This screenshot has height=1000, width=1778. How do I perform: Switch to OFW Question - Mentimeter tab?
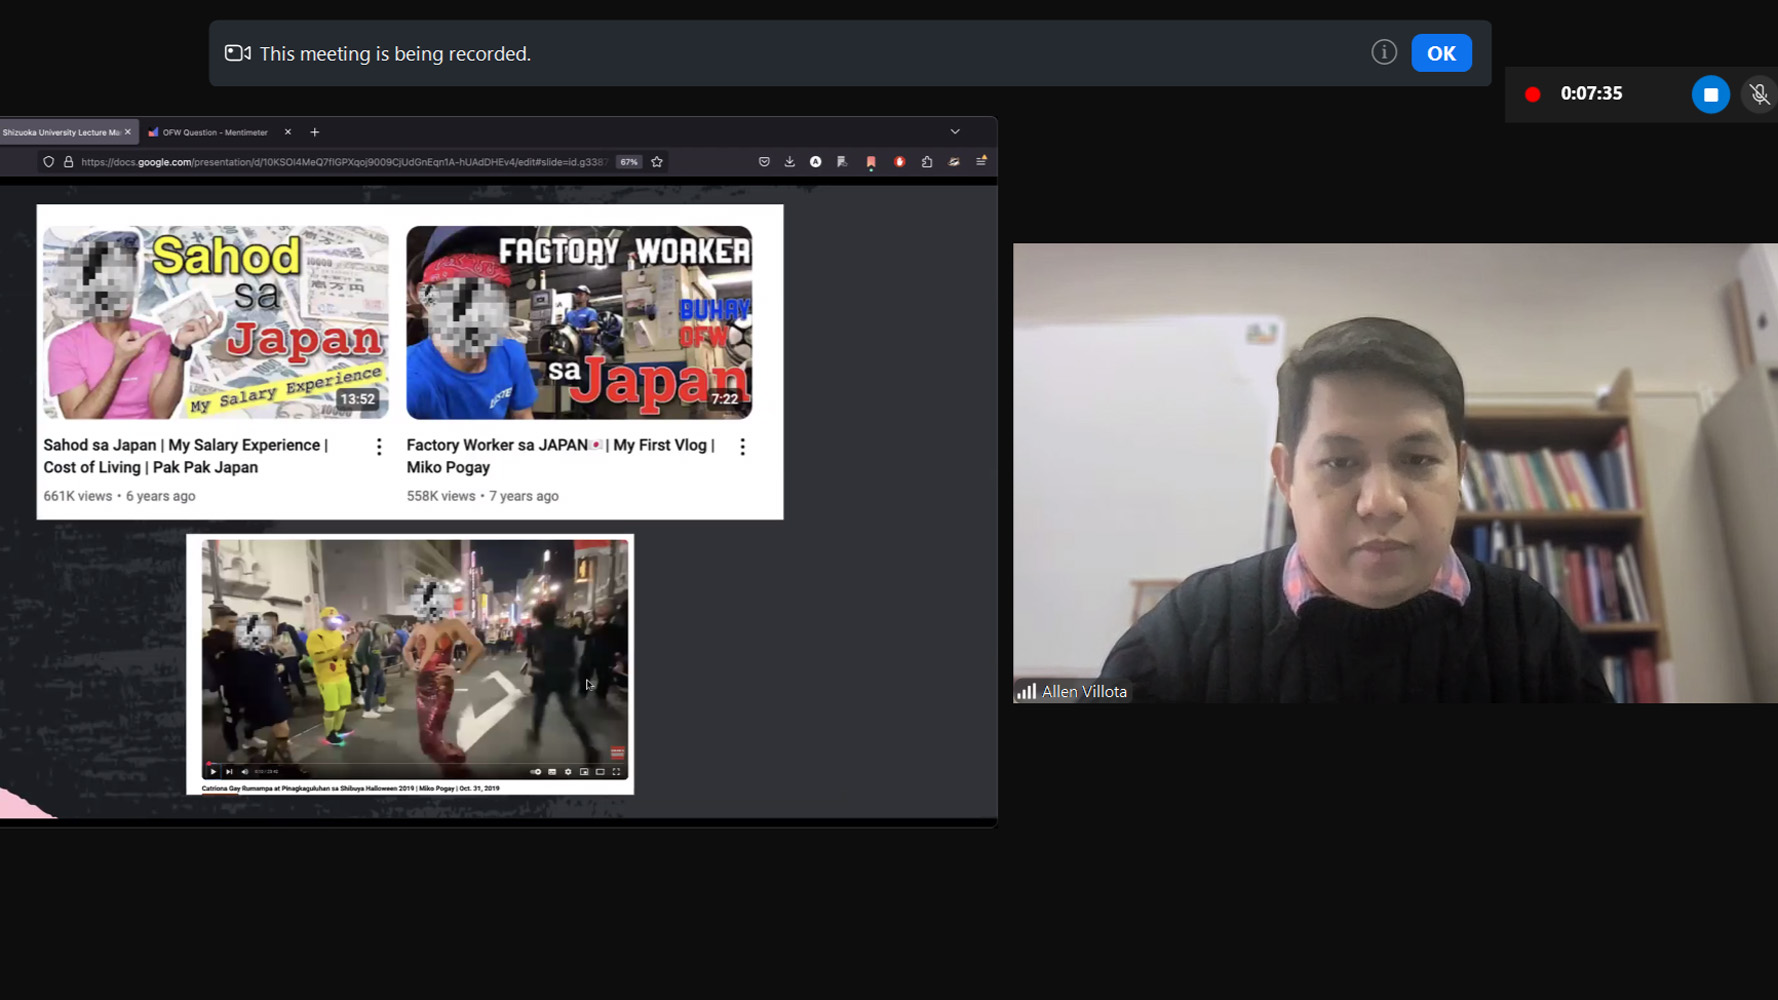(215, 132)
